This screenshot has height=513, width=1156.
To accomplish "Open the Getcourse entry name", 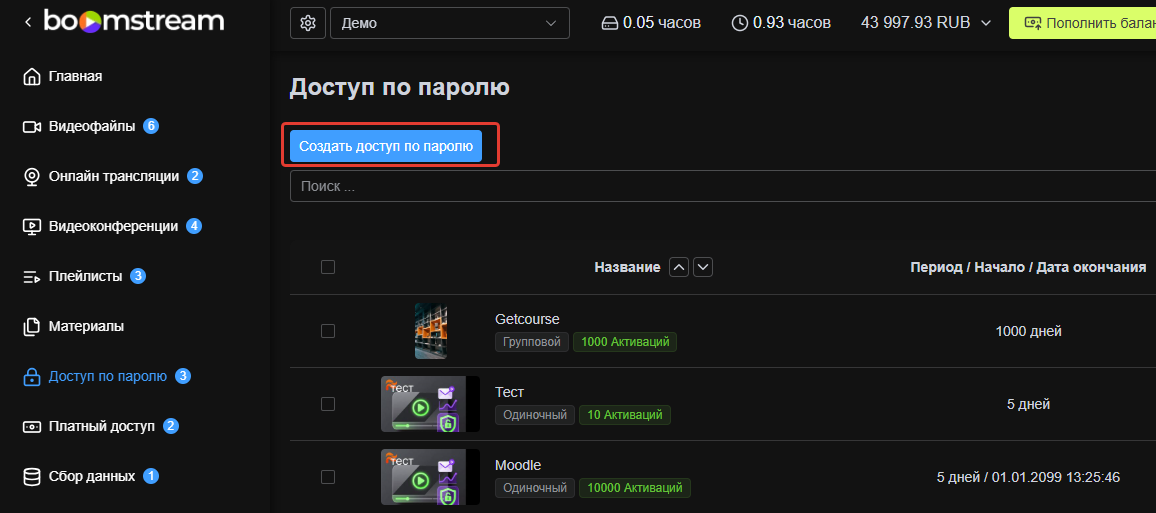I will [527, 319].
